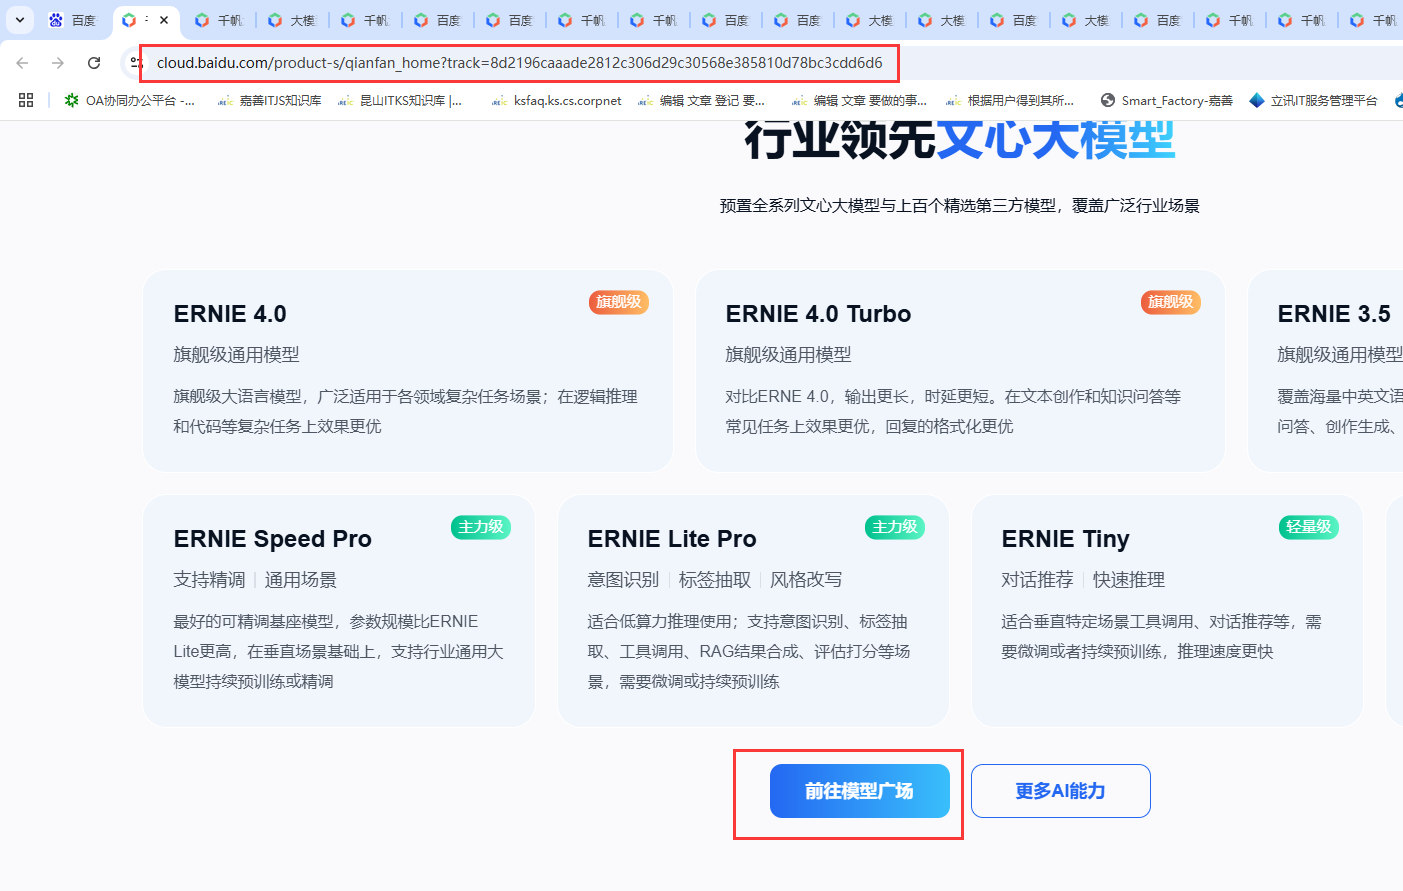Screen dimensions: 1403x891
Task: Select the ERNIE Tiny card title
Action: pos(1065,539)
